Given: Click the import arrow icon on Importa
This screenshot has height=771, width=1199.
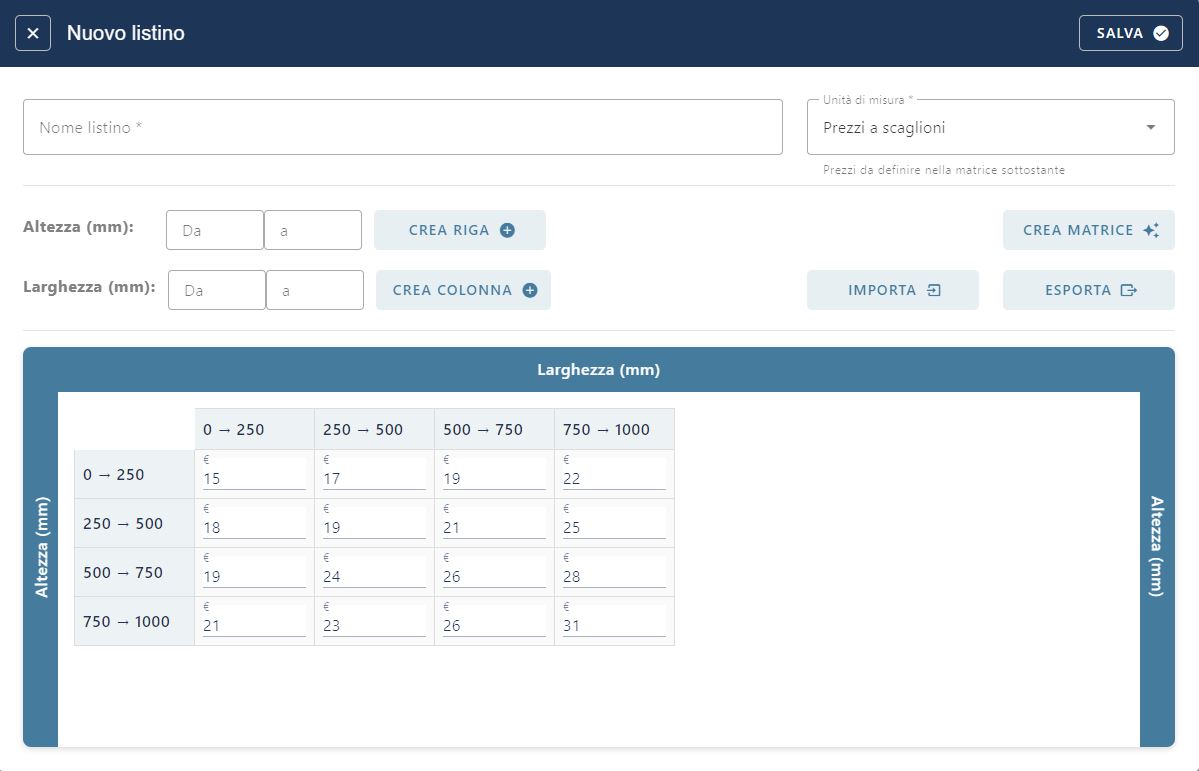Looking at the screenshot, I should coord(934,290).
